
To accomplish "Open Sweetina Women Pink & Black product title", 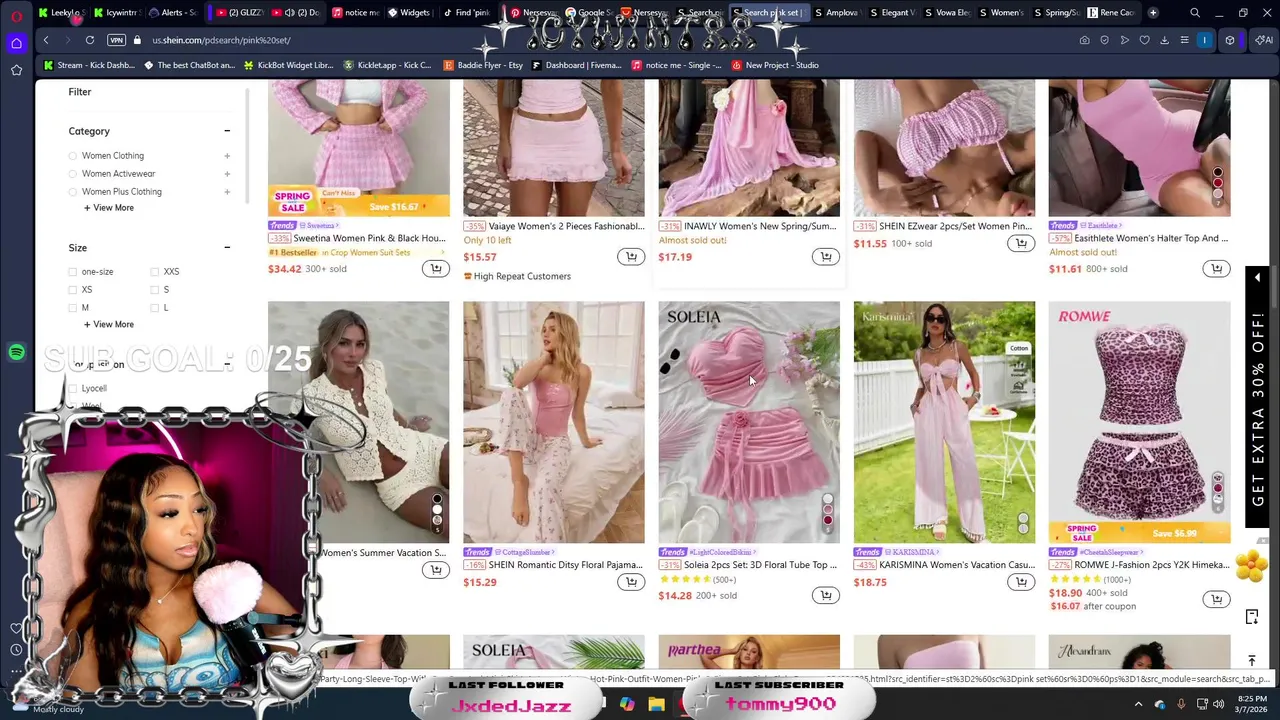I will pyautogui.click(x=370, y=238).
